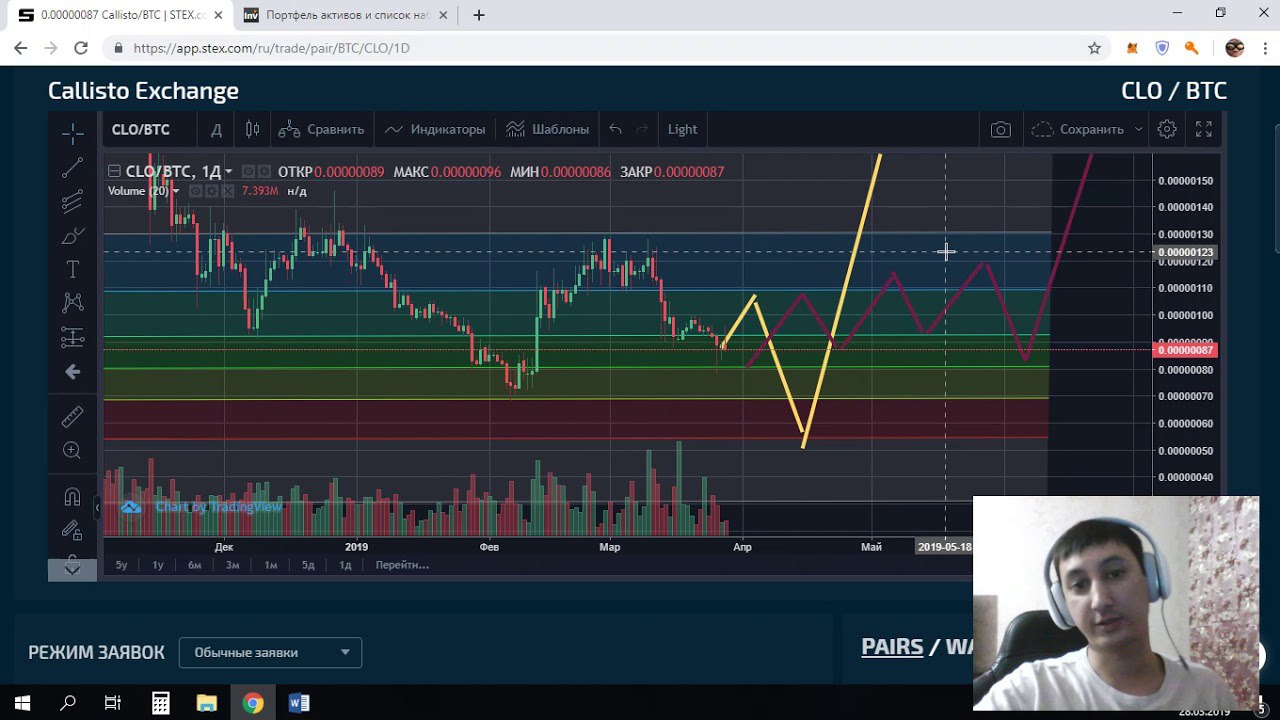Open Volume indicator settings gear

pos(211,191)
